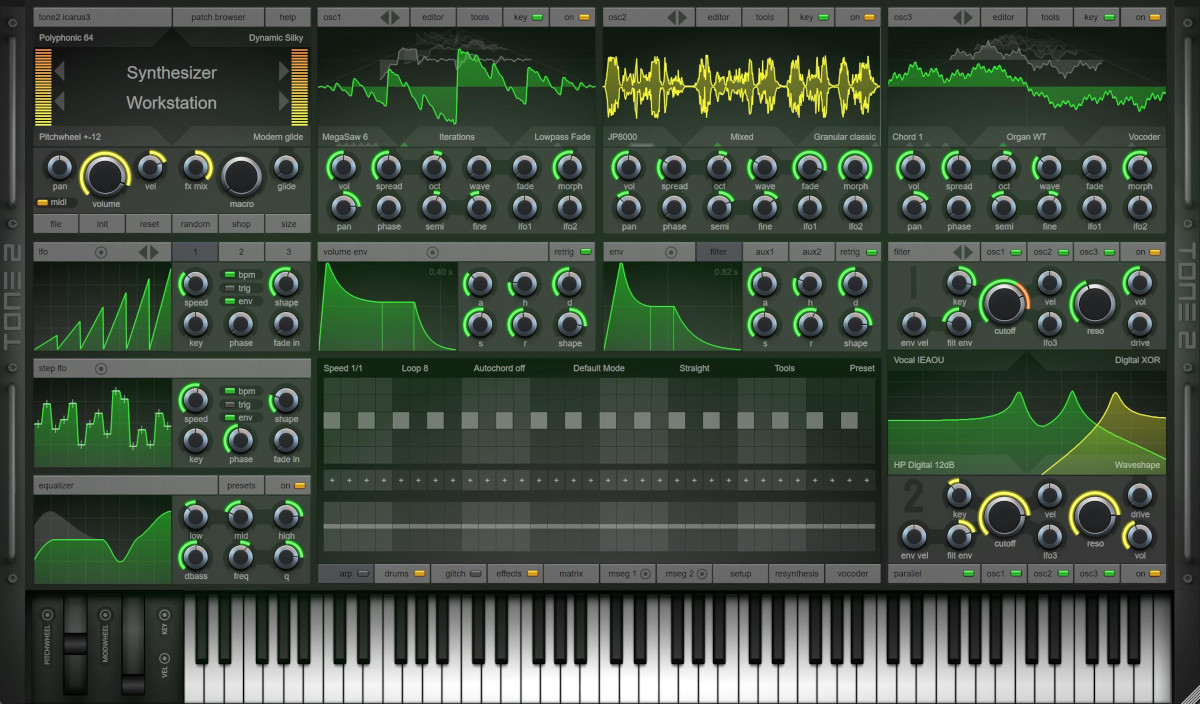Open the MegaSaw 6 waveform dropdown
Screen dimensions: 1200x704
[x=345, y=137]
